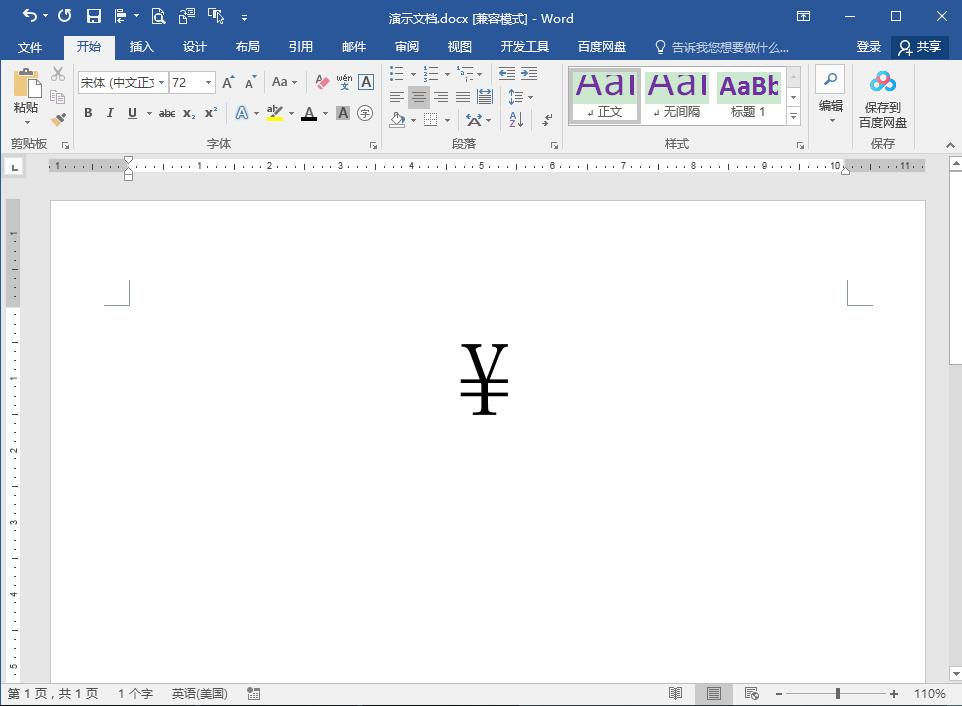Image resolution: width=962 pixels, height=706 pixels.
Task: Open the font name dropdown
Action: click(162, 83)
